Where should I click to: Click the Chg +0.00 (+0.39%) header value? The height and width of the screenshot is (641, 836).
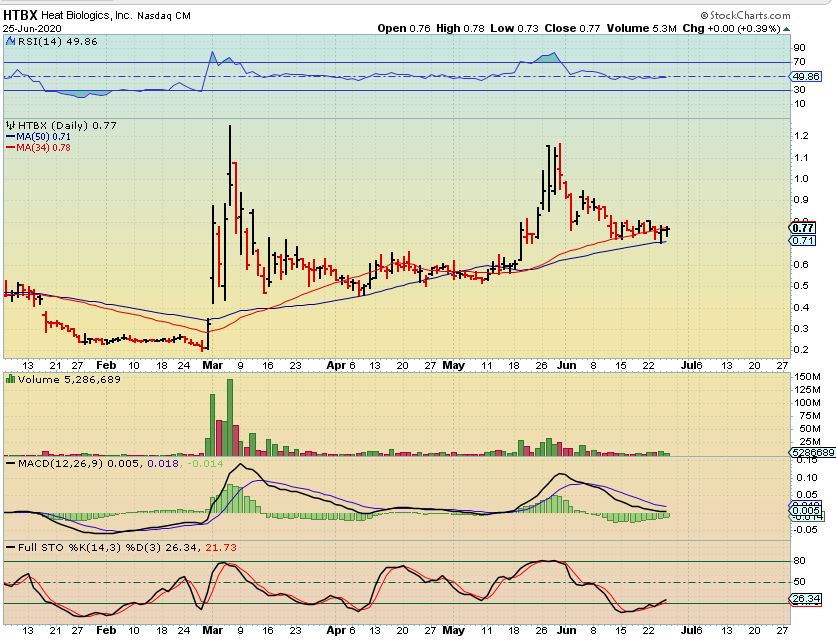point(732,28)
